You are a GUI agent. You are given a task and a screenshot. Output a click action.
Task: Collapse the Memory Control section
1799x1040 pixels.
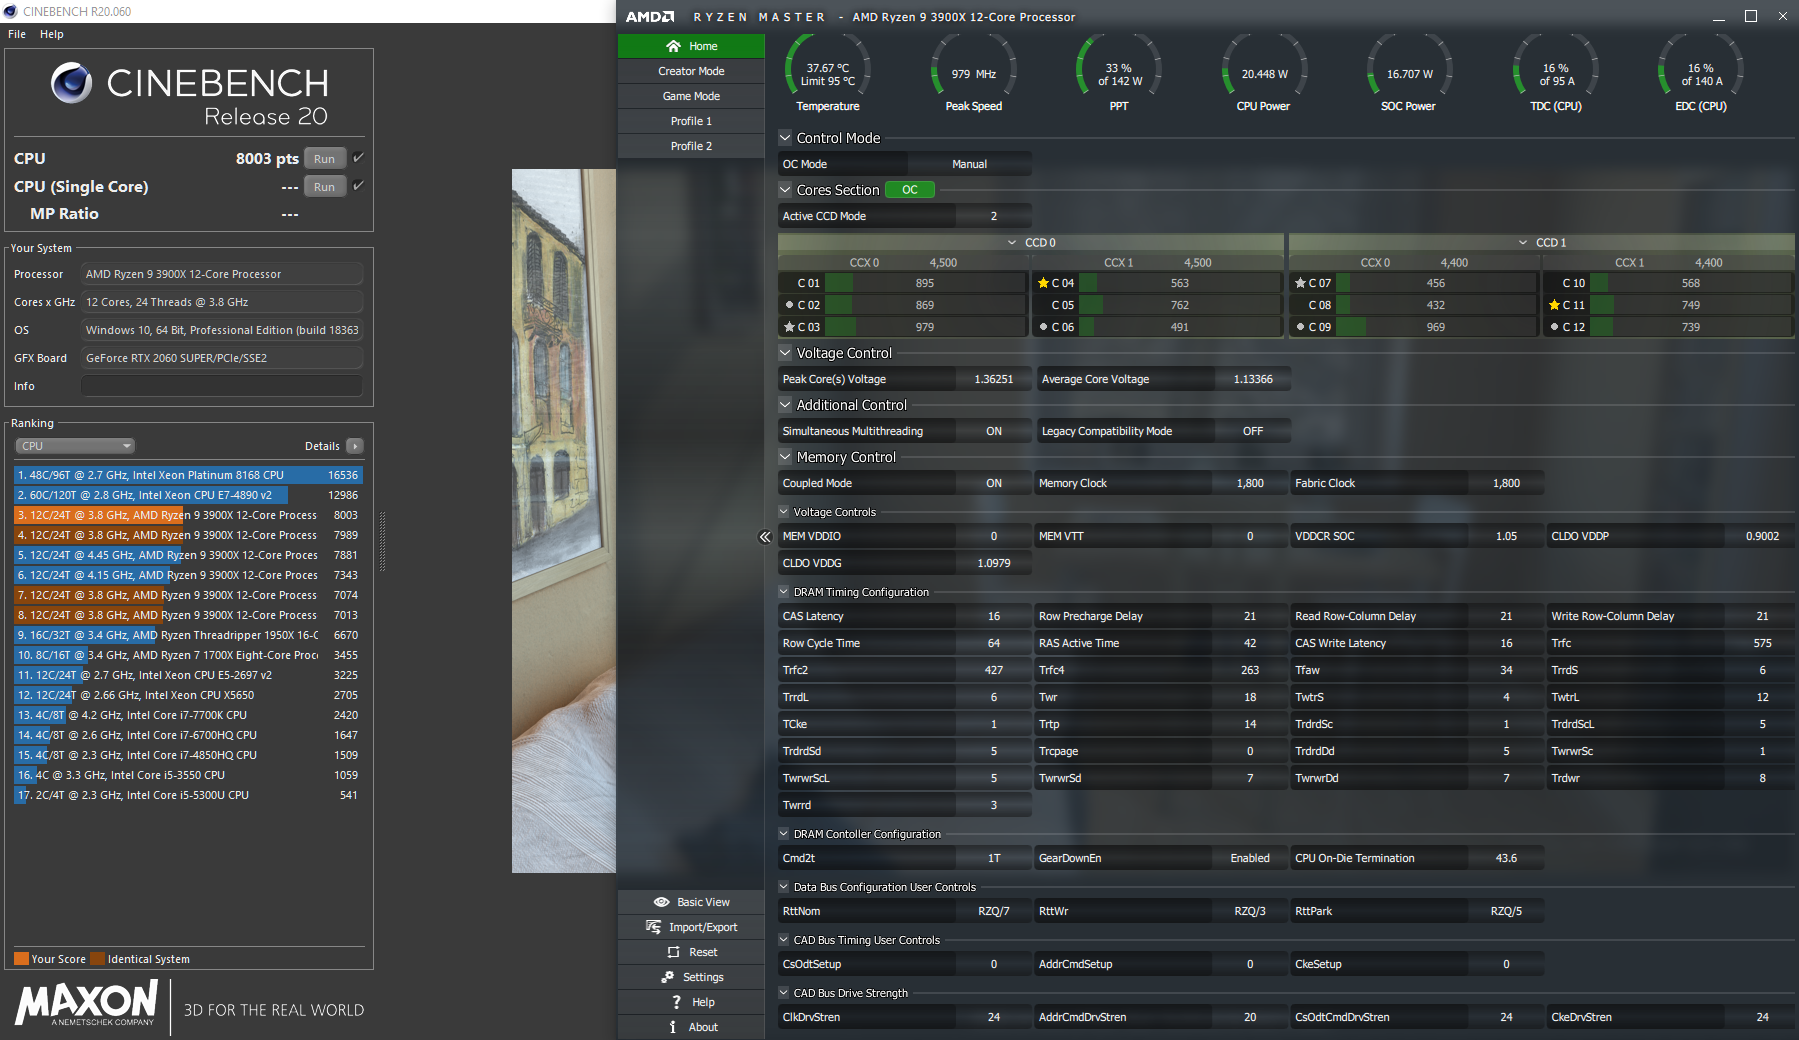pos(785,457)
